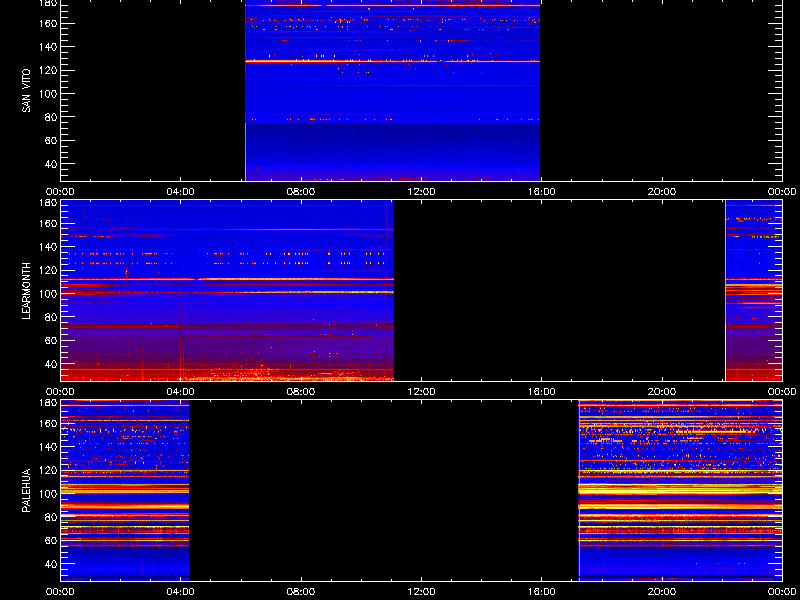The width and height of the screenshot is (800, 600).
Task: Click the 16:00 time label under Palehua
Action: tap(542, 592)
